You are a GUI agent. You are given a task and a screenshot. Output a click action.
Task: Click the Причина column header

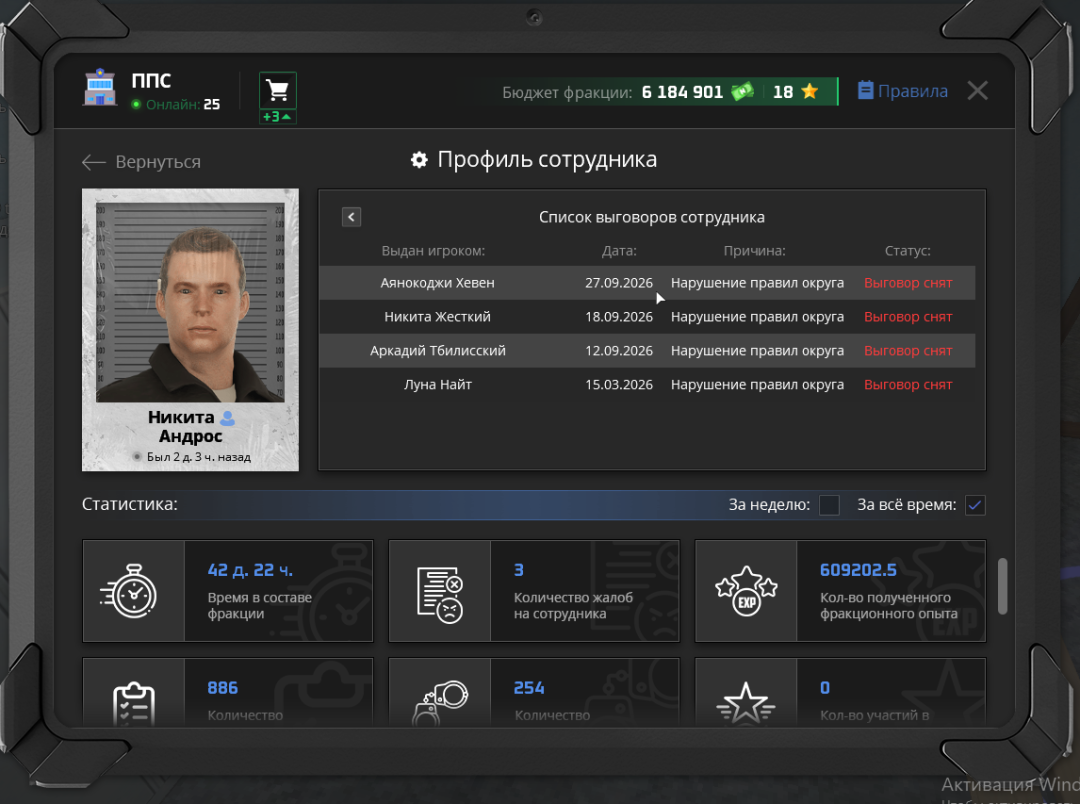click(754, 251)
